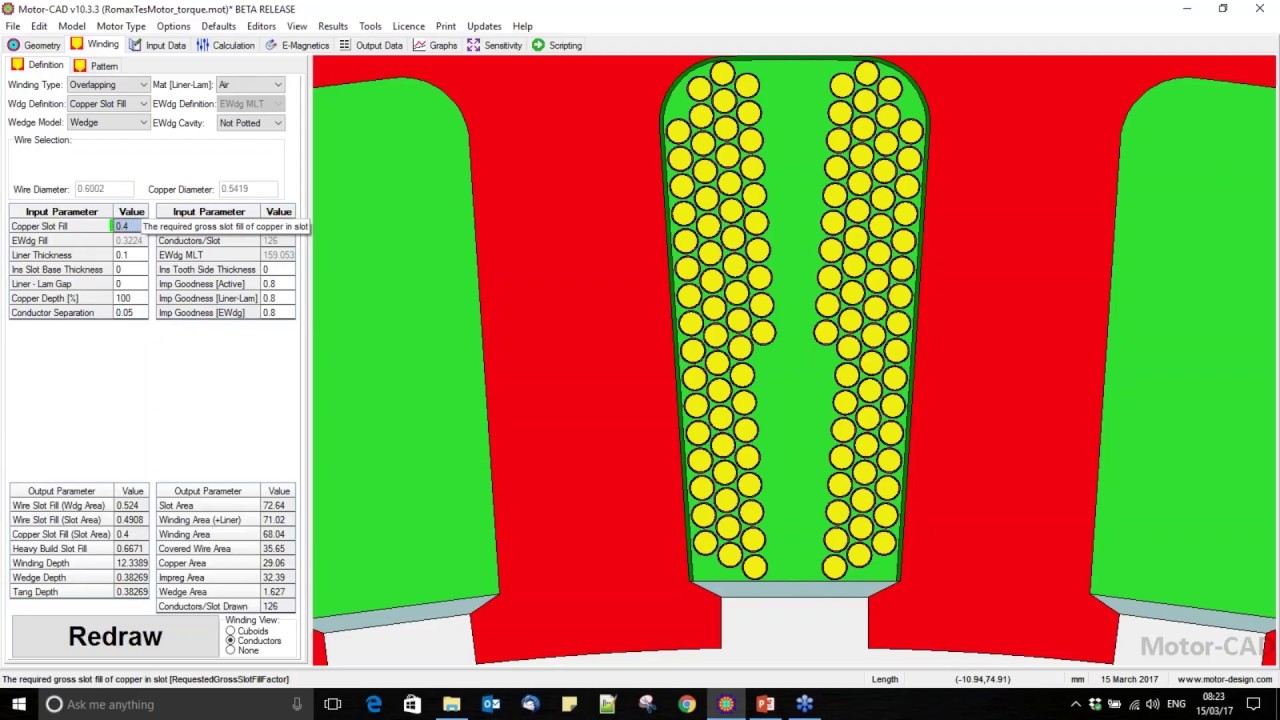Select the Slot Area output value 72.64
The height and width of the screenshot is (720, 1280).
point(277,506)
